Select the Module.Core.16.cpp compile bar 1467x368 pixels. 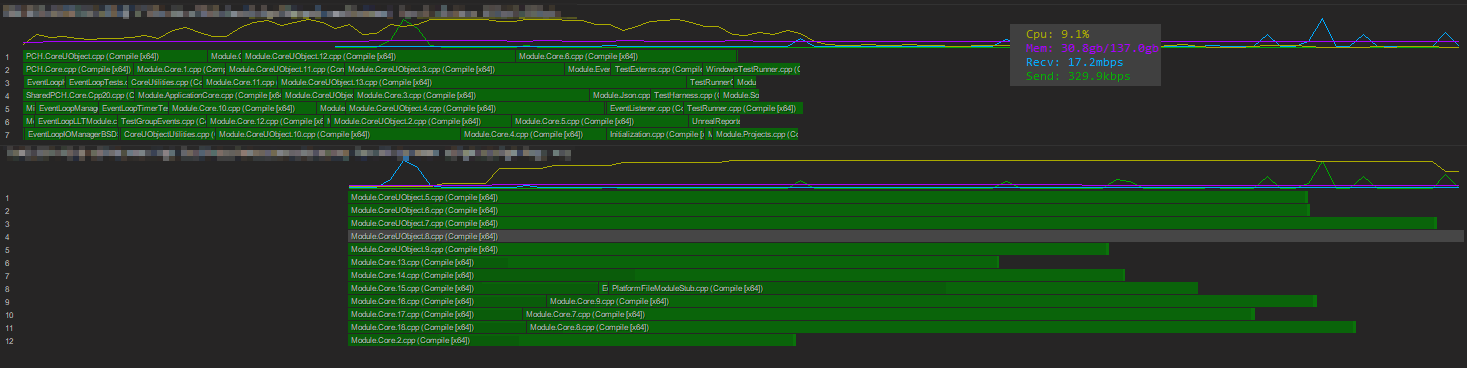click(448, 301)
